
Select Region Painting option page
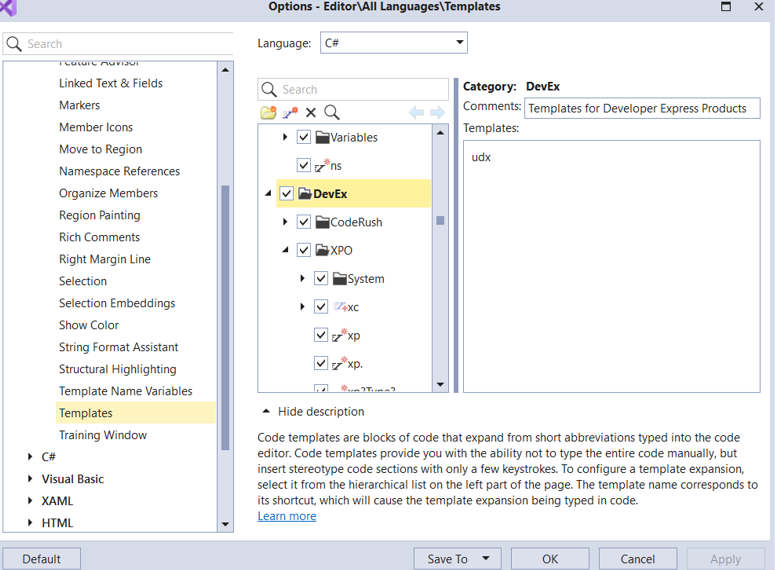point(99,215)
